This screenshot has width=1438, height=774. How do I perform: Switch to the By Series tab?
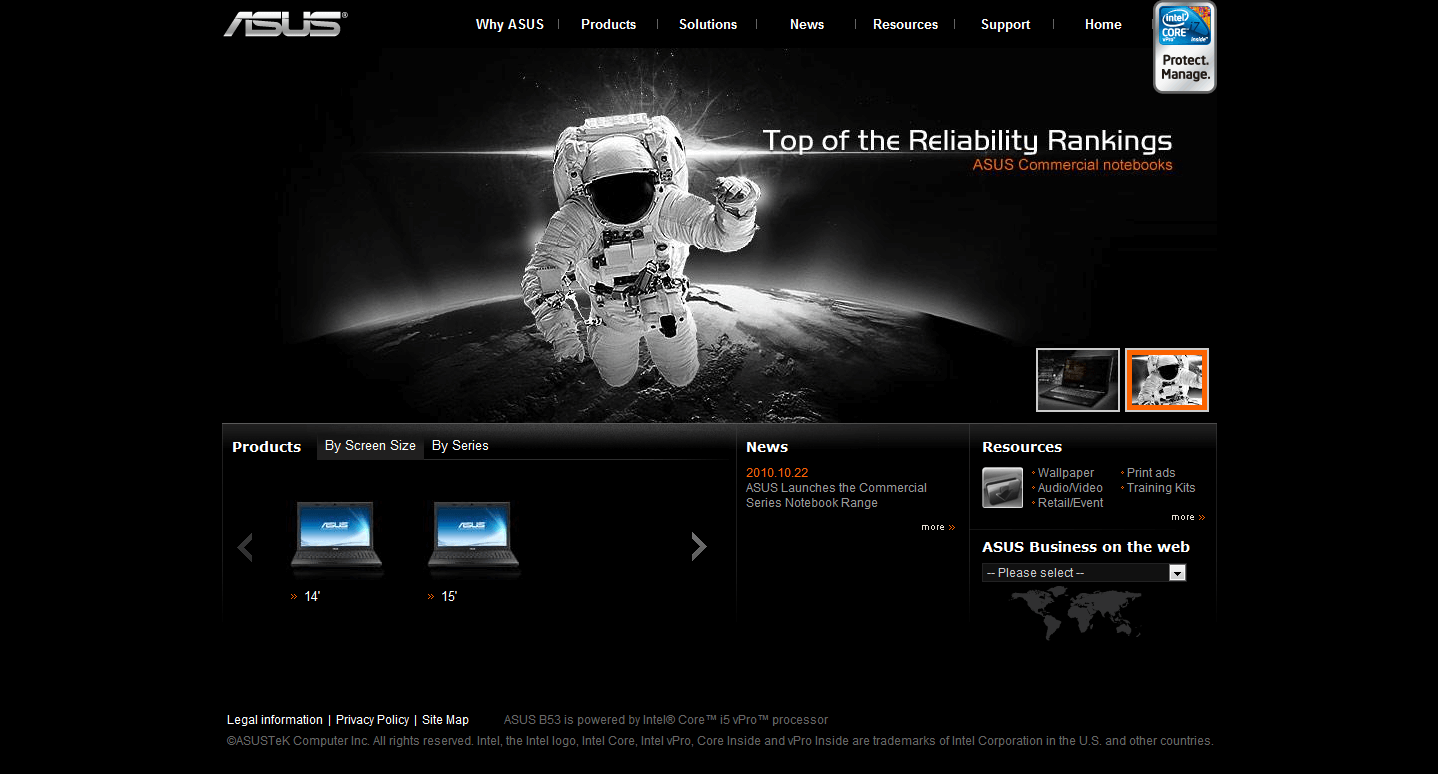point(460,446)
